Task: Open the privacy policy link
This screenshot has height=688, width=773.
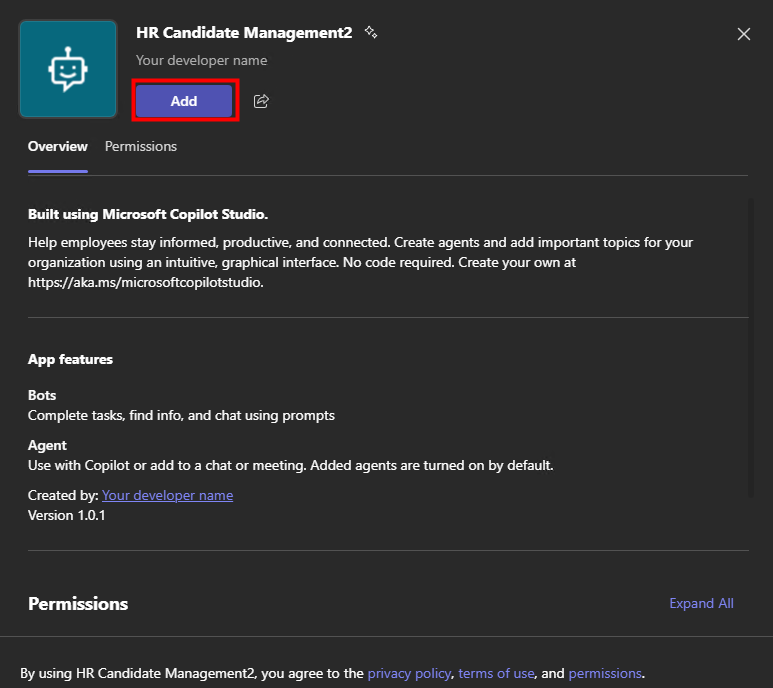Action: click(409, 673)
